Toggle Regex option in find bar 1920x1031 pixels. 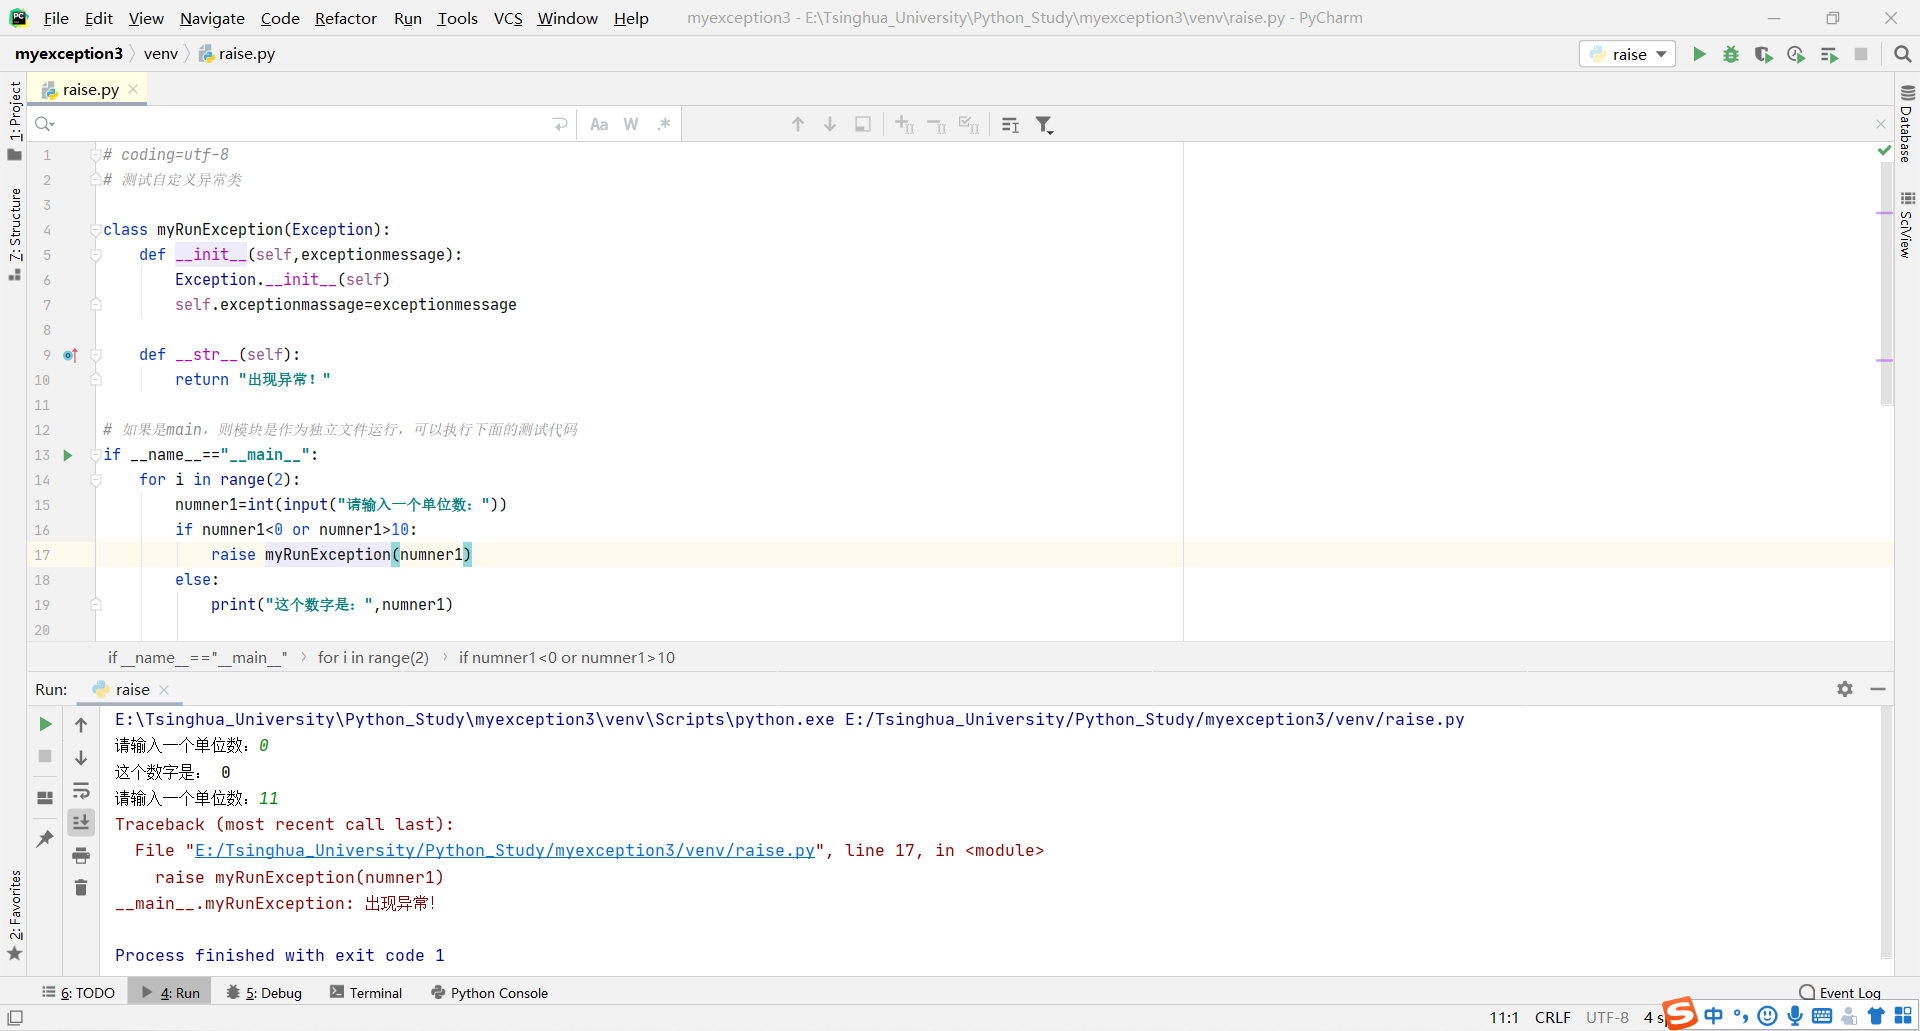(664, 124)
